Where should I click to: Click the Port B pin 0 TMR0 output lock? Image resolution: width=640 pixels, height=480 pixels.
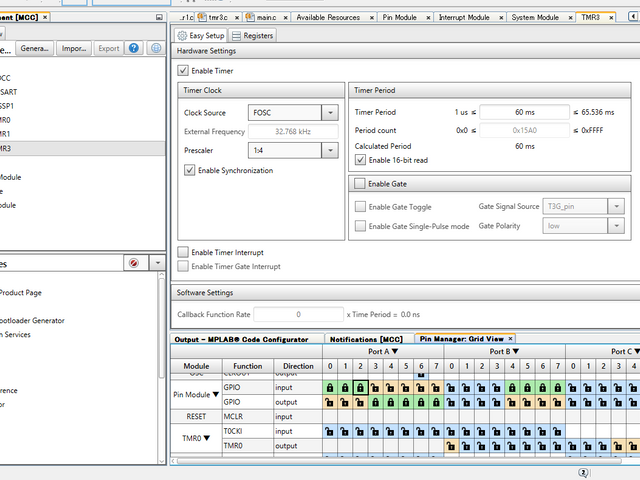[x=451, y=445]
